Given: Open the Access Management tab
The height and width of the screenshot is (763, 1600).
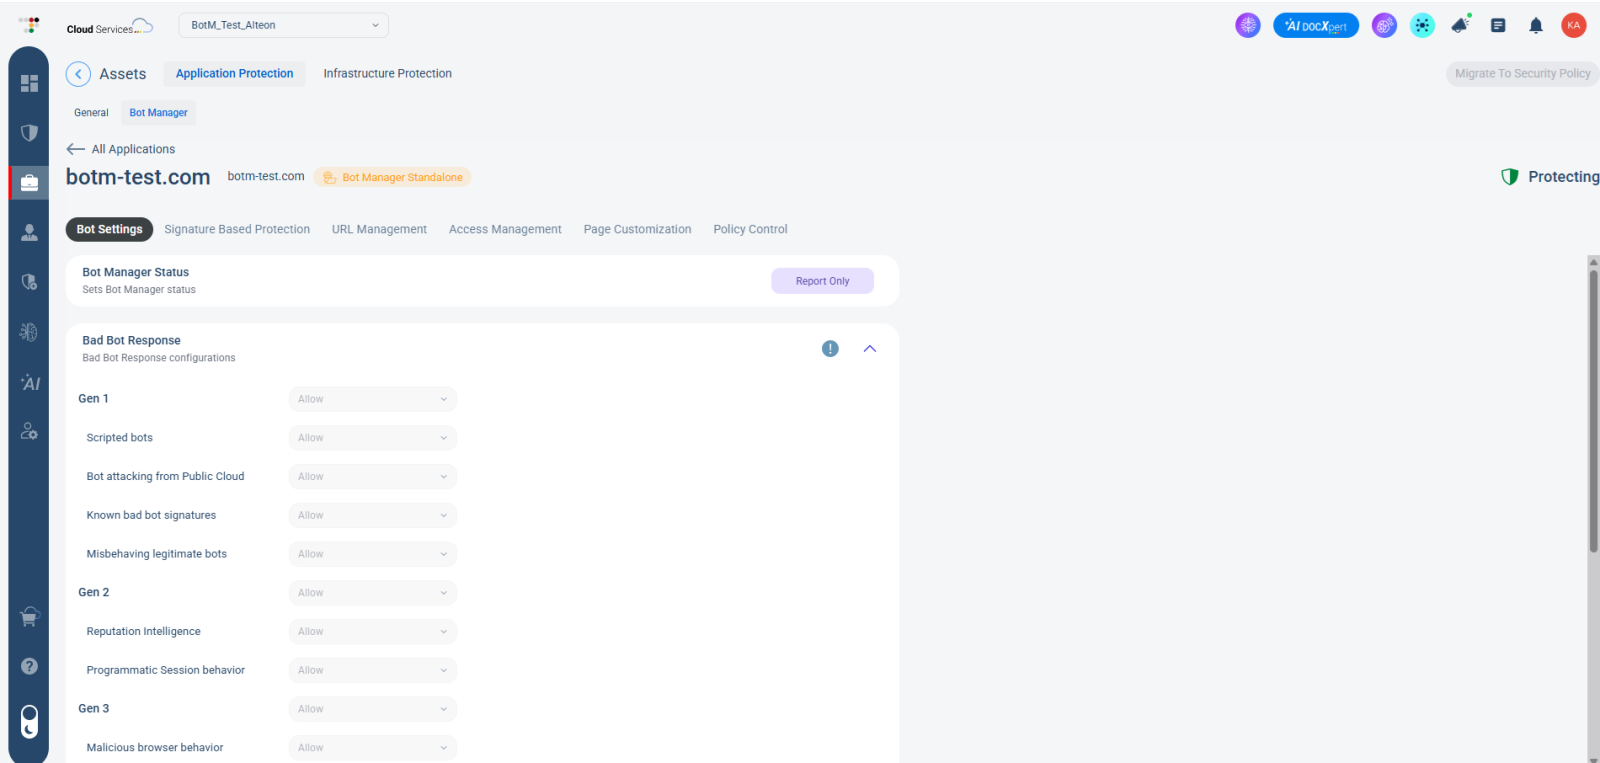Looking at the screenshot, I should (505, 230).
